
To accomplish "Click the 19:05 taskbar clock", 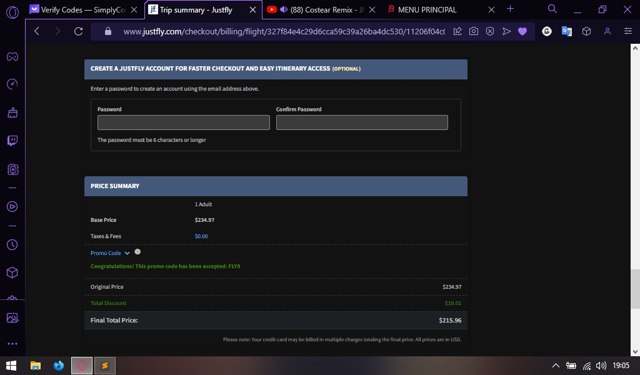I will (x=621, y=366).
